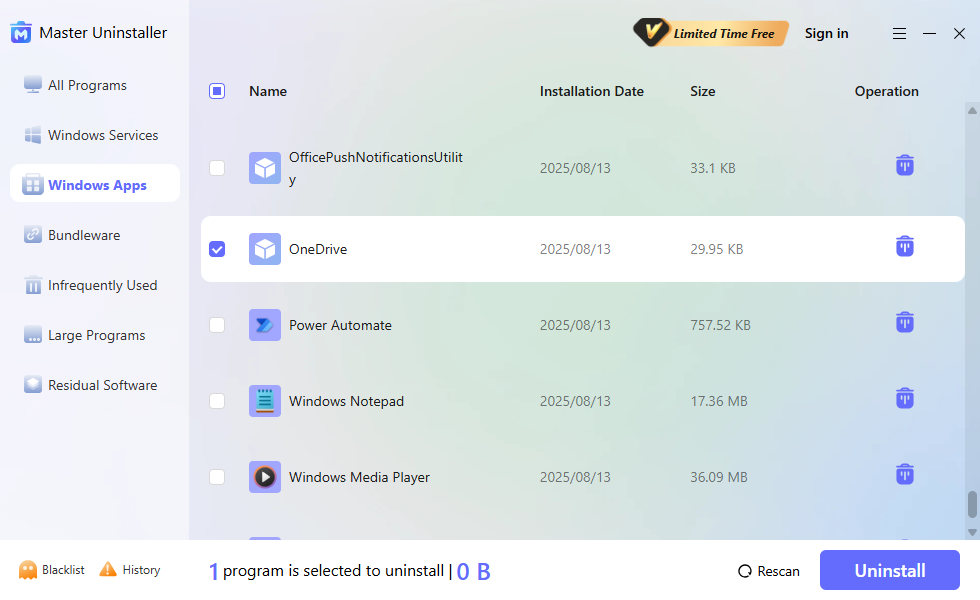
Task: Click the trash icon for OneDrive
Action: (904, 246)
